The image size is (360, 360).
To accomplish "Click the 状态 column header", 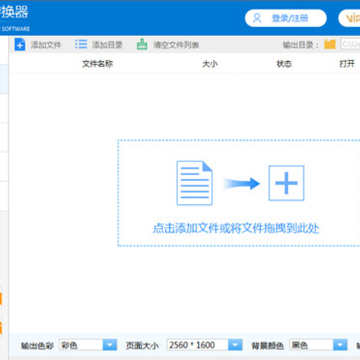I will (284, 64).
